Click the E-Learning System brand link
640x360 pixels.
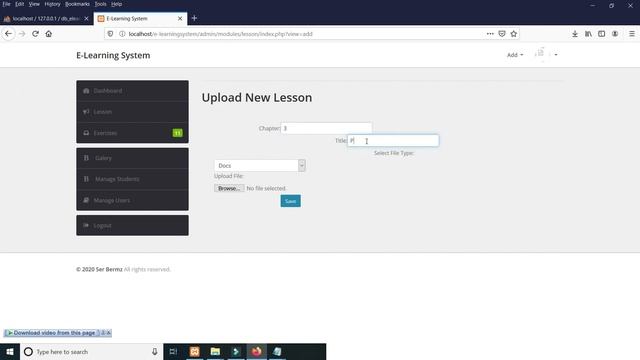tap(113, 55)
